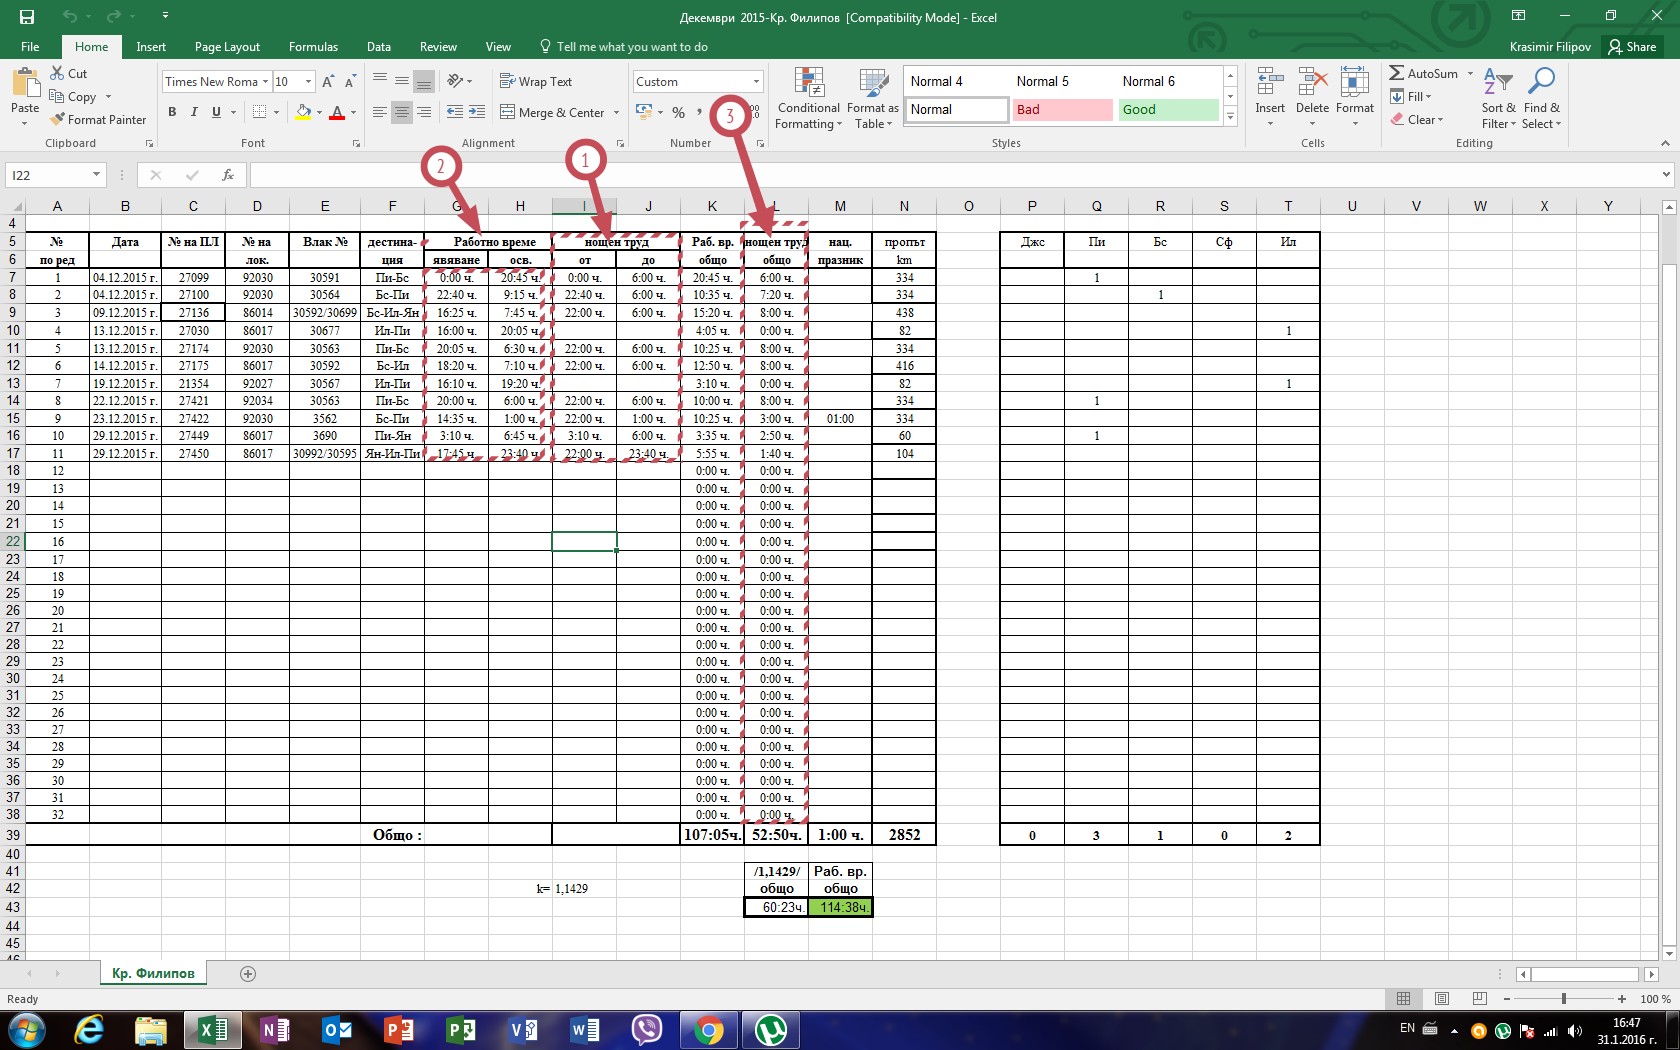Toggle Bold formatting
Viewport: 1680px width, 1050px height.
(172, 112)
